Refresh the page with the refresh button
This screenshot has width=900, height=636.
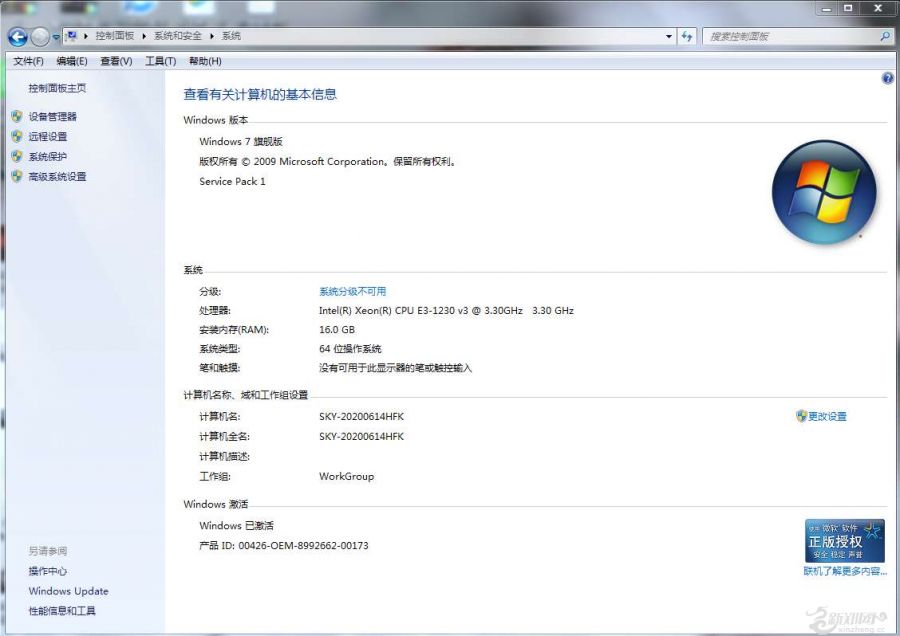click(687, 36)
